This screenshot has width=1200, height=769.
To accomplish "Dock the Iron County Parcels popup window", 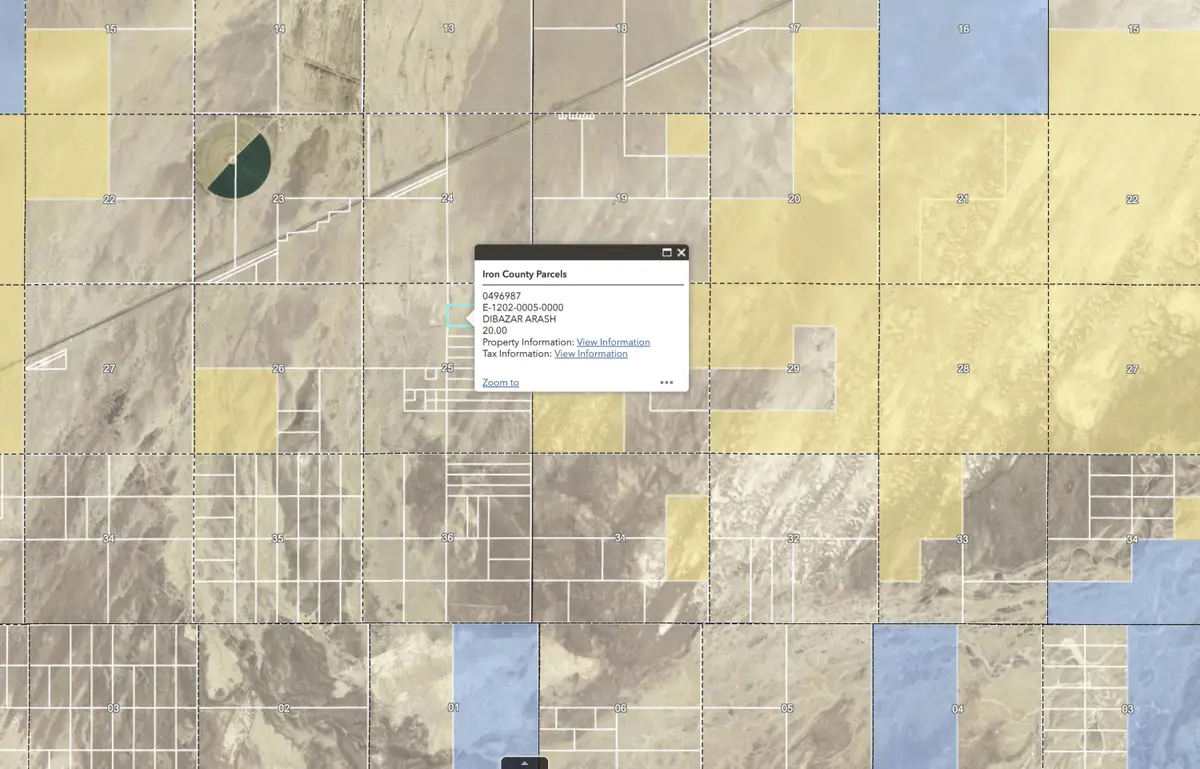I will 665,253.
